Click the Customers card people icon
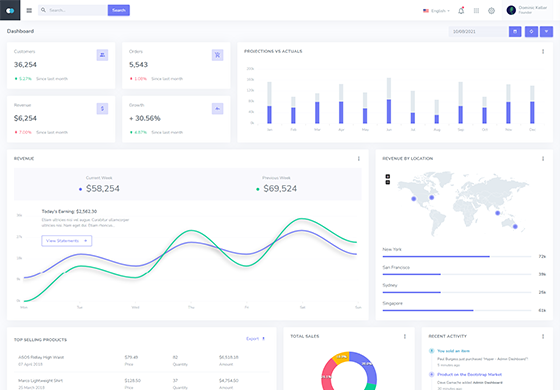560x390 pixels. 102,55
